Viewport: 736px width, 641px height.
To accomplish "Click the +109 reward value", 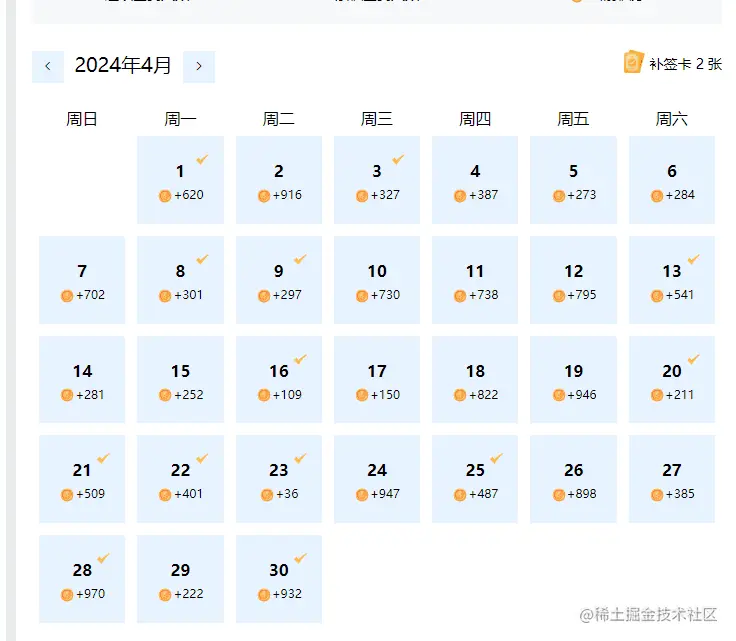I will click(x=287, y=395).
